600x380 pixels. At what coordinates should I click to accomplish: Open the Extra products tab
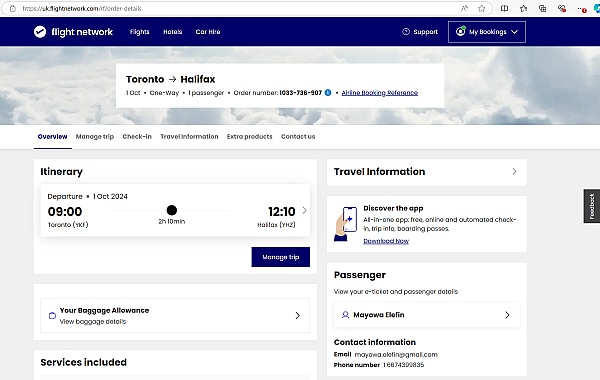click(249, 137)
